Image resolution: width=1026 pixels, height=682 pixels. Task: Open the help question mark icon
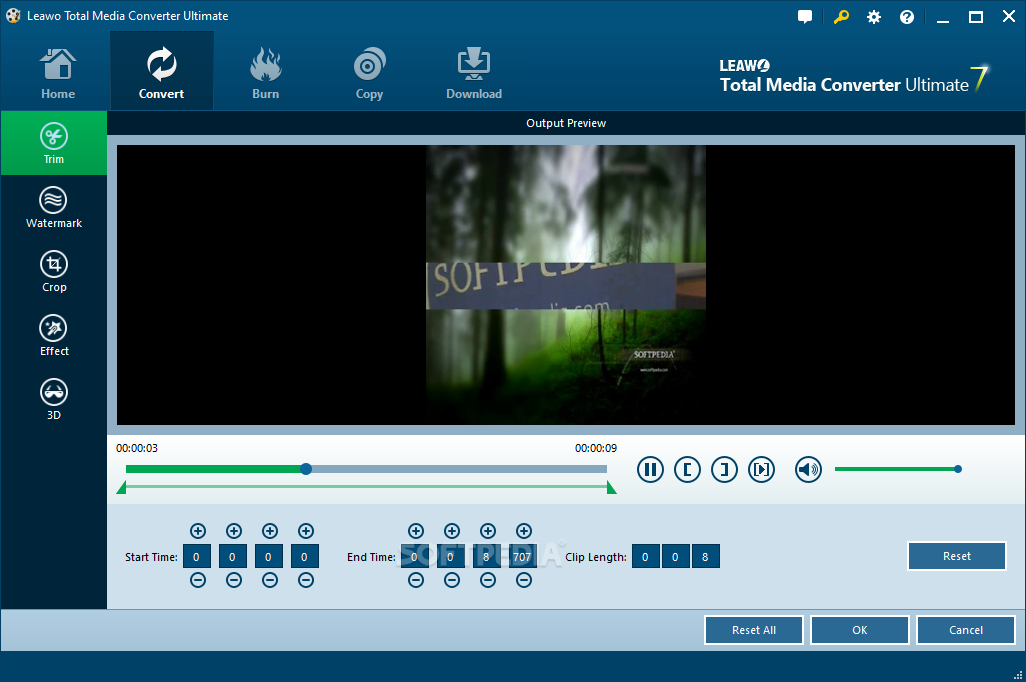click(x=906, y=17)
